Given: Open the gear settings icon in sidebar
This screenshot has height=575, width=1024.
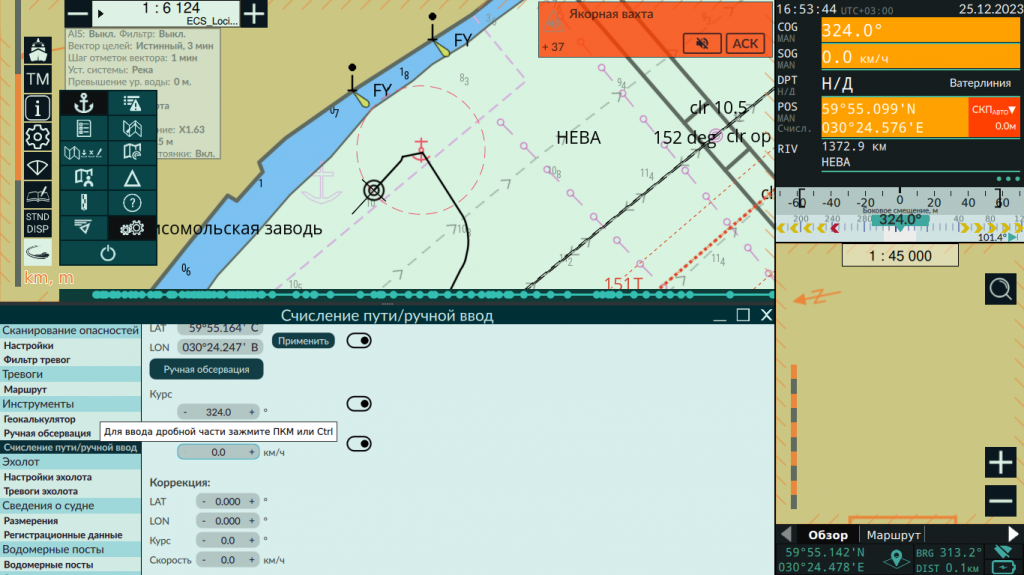Looking at the screenshot, I should pyautogui.click(x=37, y=137).
